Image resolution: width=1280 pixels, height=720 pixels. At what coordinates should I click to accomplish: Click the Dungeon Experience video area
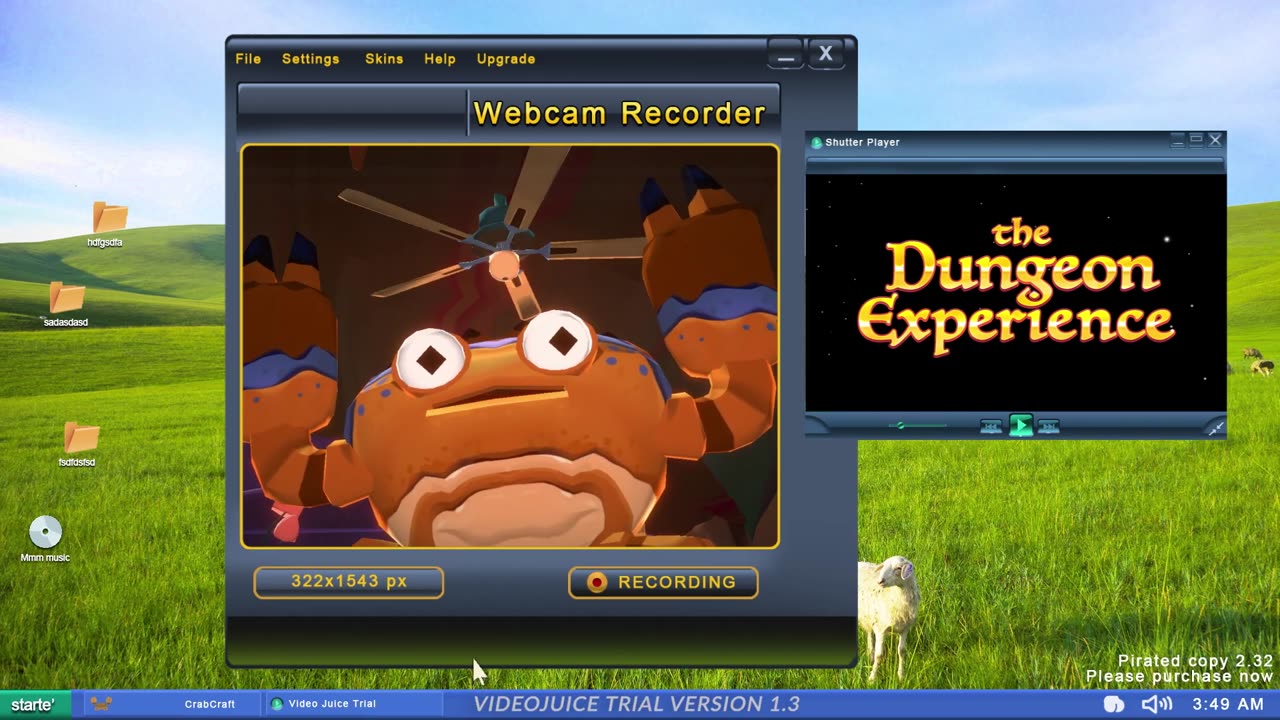pos(1016,292)
